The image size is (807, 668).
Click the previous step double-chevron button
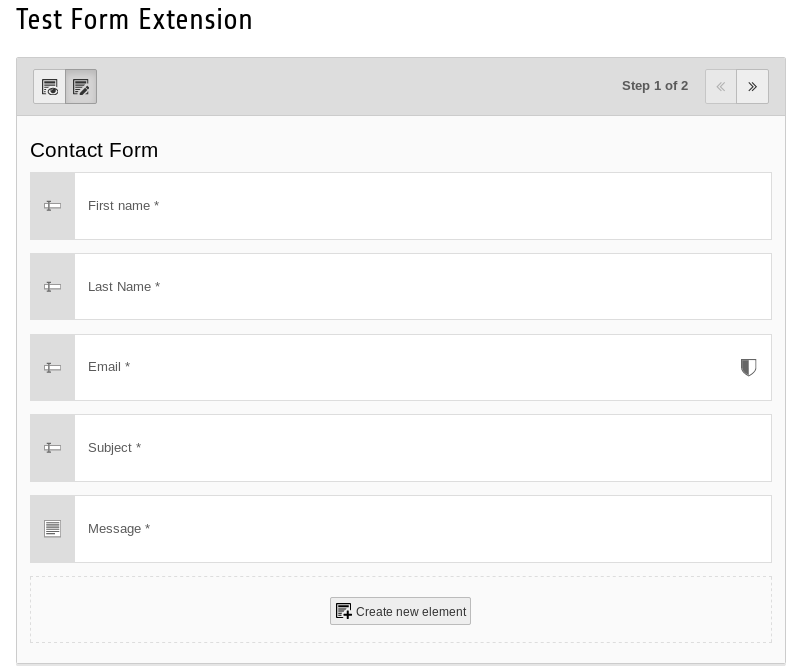[721, 87]
